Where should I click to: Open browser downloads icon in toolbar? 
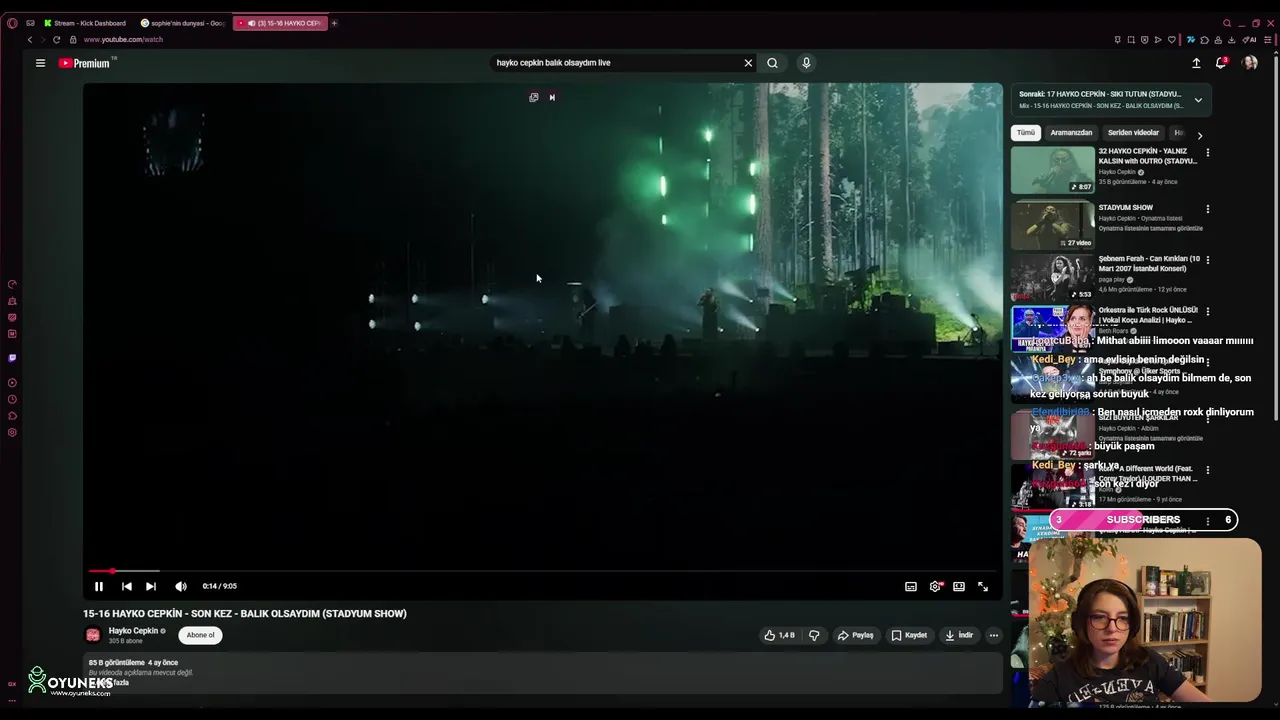point(1231,40)
